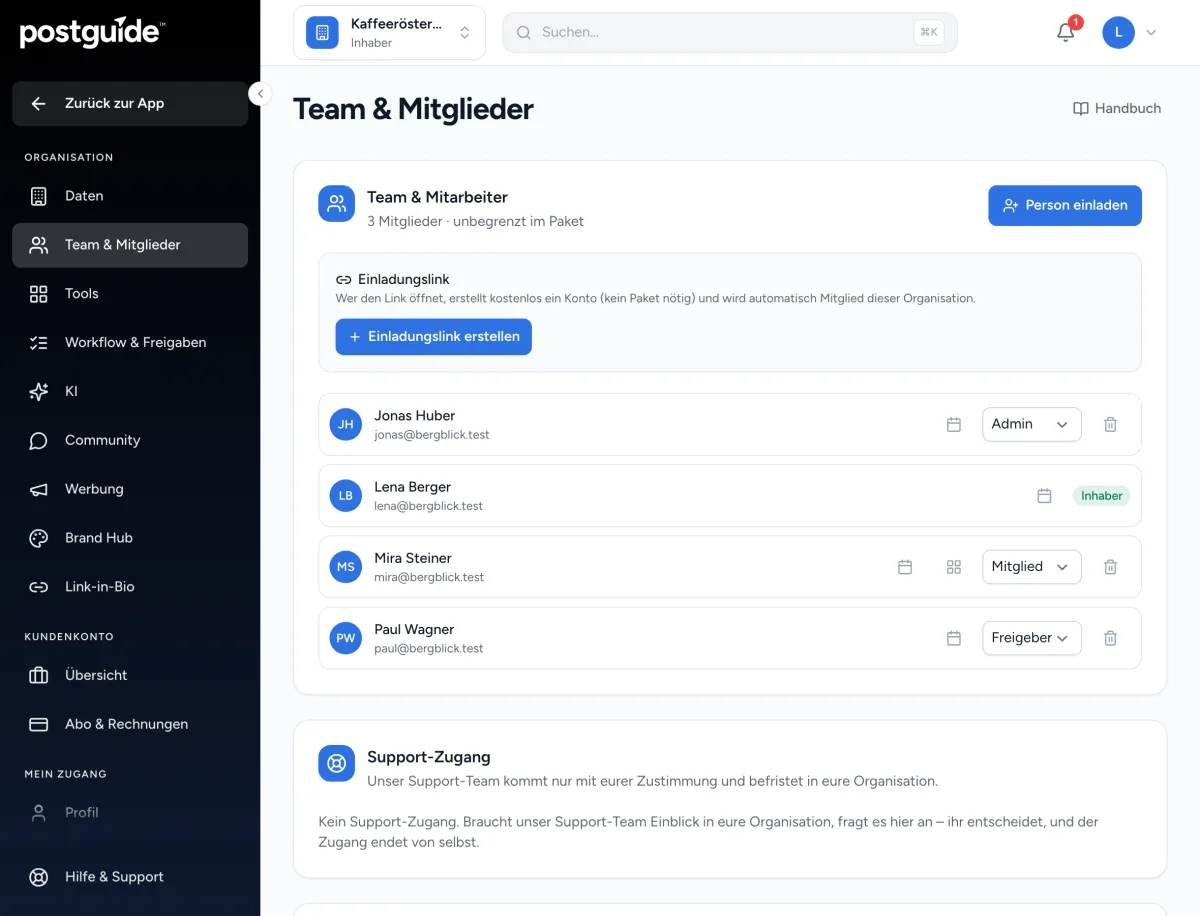The height and width of the screenshot is (916, 1200).
Task: Collapse the sidebar with the chevron handle
Action: [x=260, y=94]
